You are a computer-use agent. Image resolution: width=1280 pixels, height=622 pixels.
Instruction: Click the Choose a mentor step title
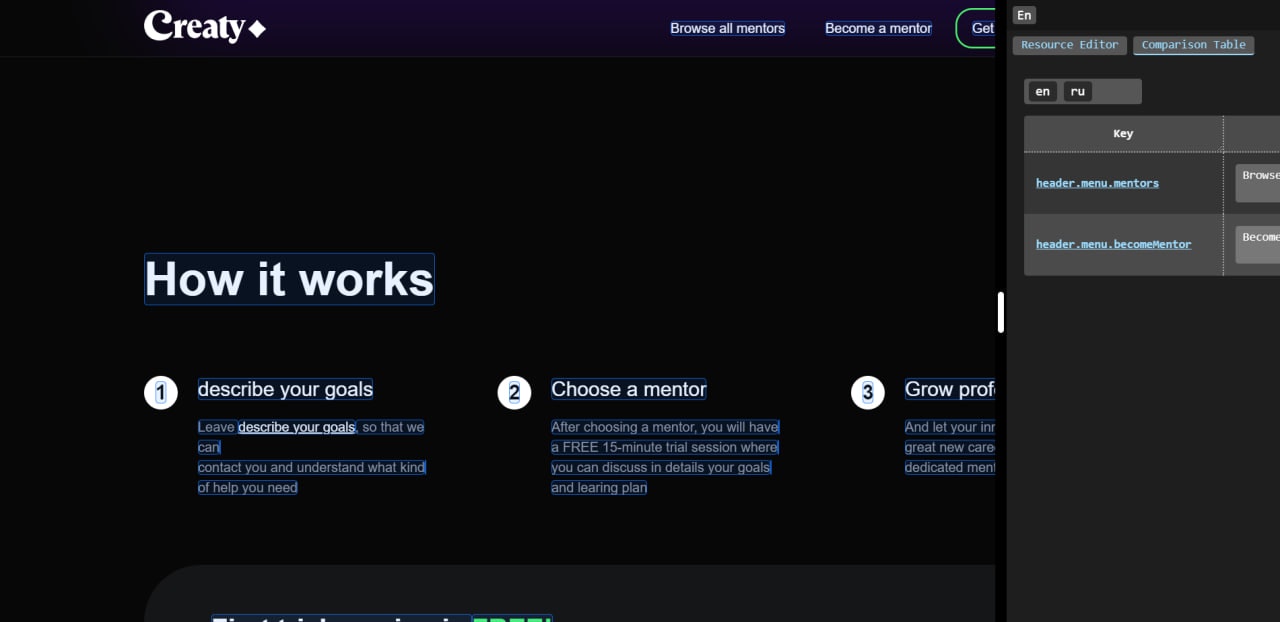628,389
